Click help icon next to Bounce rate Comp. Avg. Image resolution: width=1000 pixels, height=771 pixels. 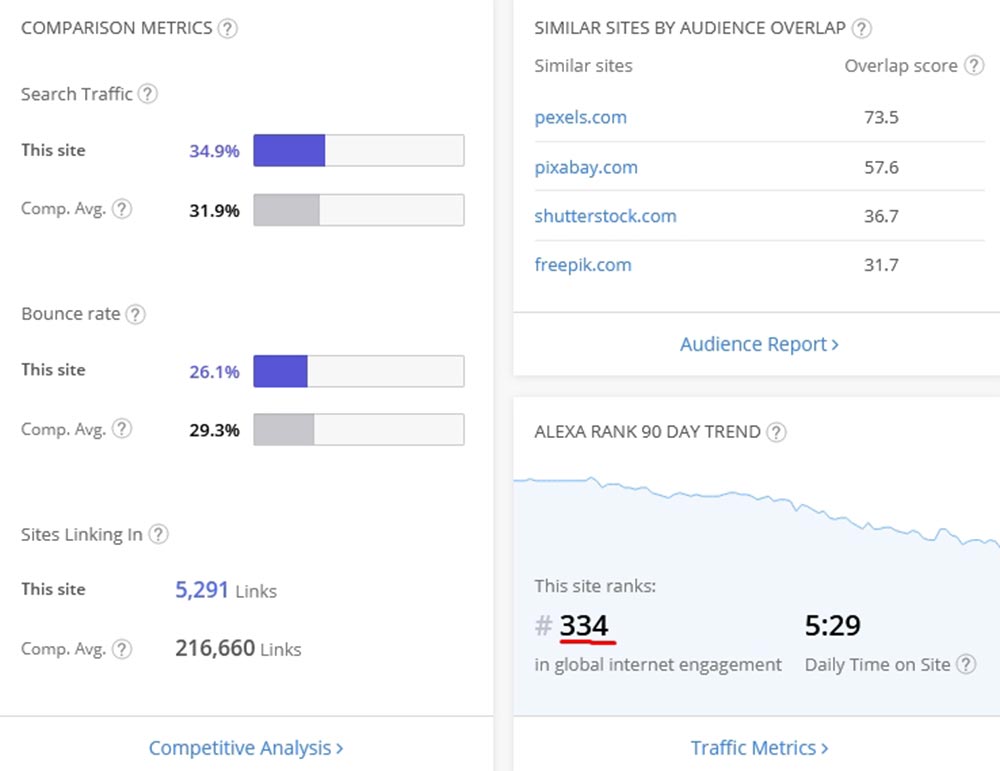(x=122, y=429)
